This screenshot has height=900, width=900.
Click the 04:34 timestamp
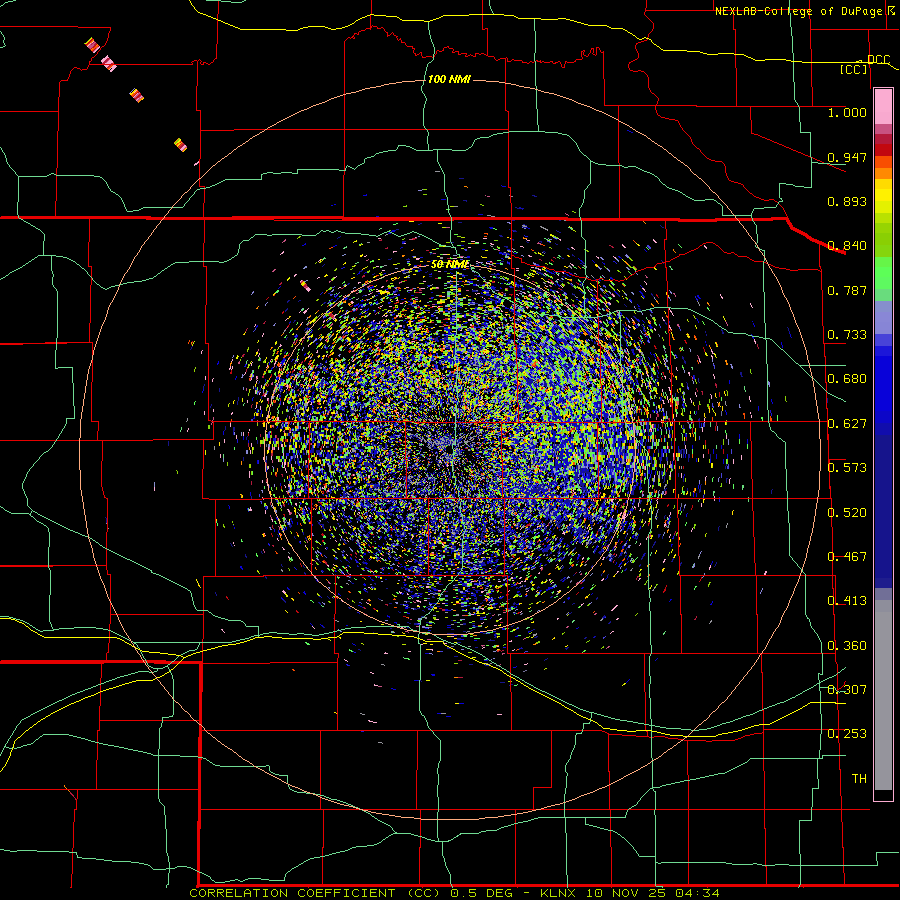click(697, 893)
